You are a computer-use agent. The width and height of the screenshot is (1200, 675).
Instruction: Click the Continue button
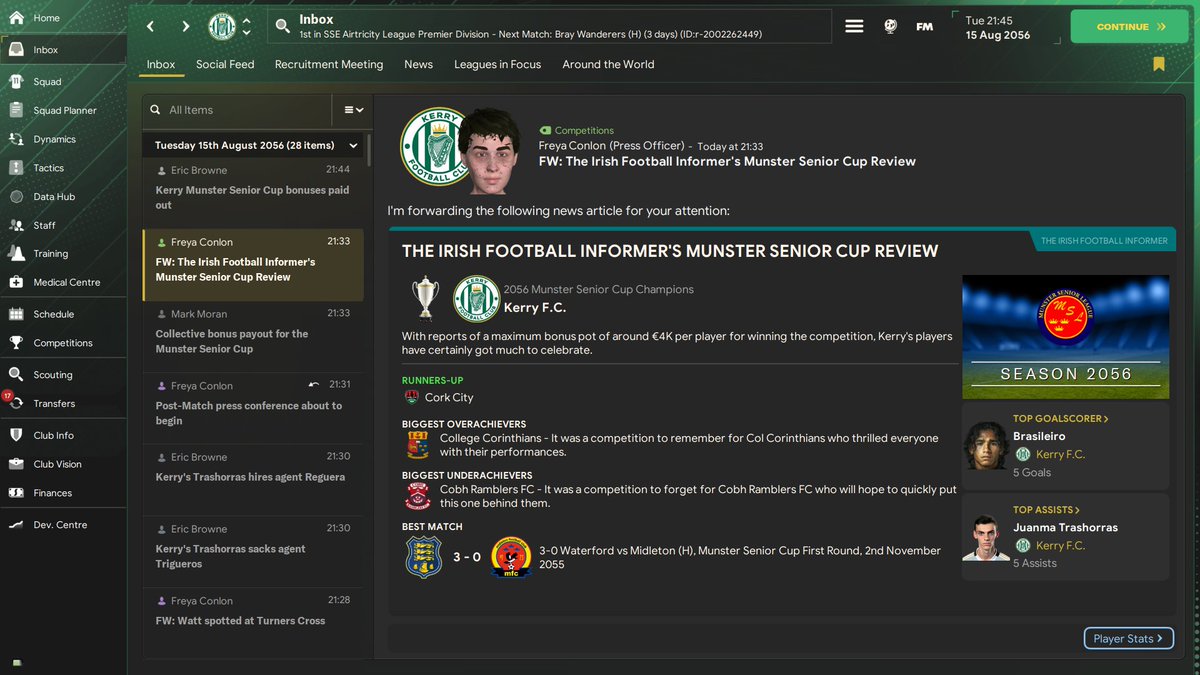1131,27
